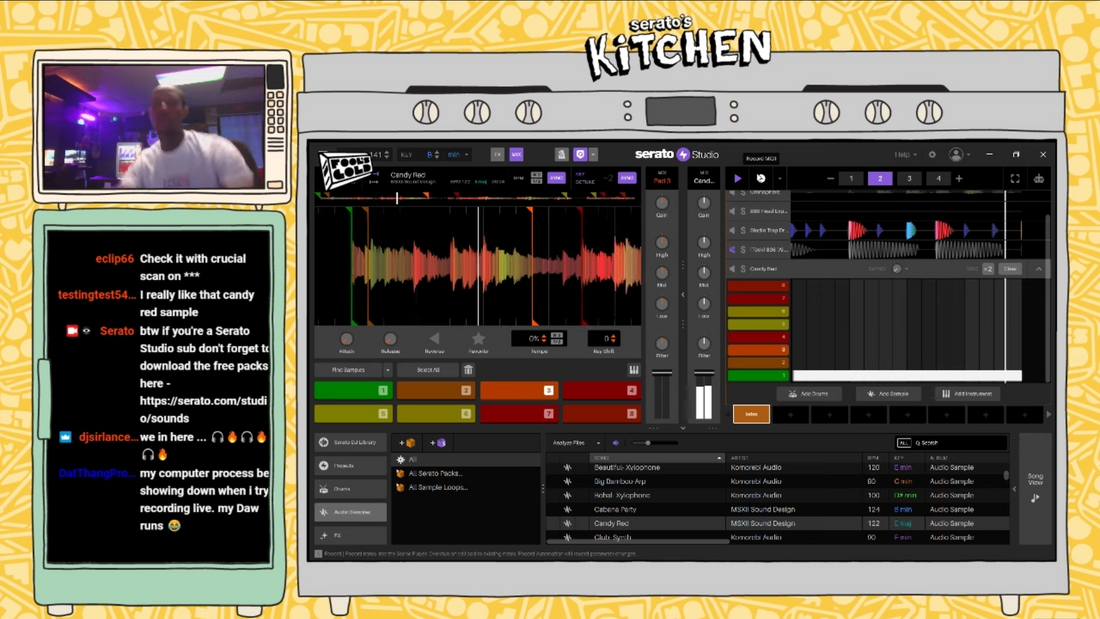Toggle the piano keyboard mode icon
This screenshot has width=1100, height=619.
pos(634,370)
